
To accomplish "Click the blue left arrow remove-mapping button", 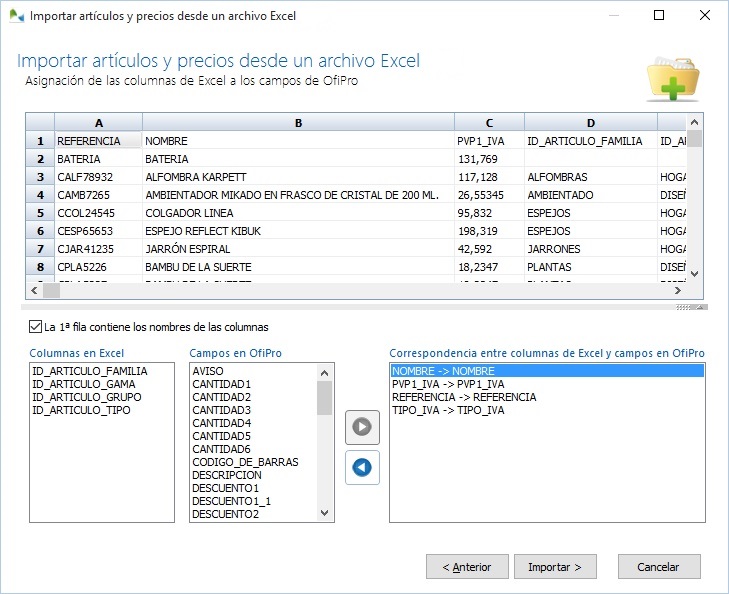I will (362, 467).
